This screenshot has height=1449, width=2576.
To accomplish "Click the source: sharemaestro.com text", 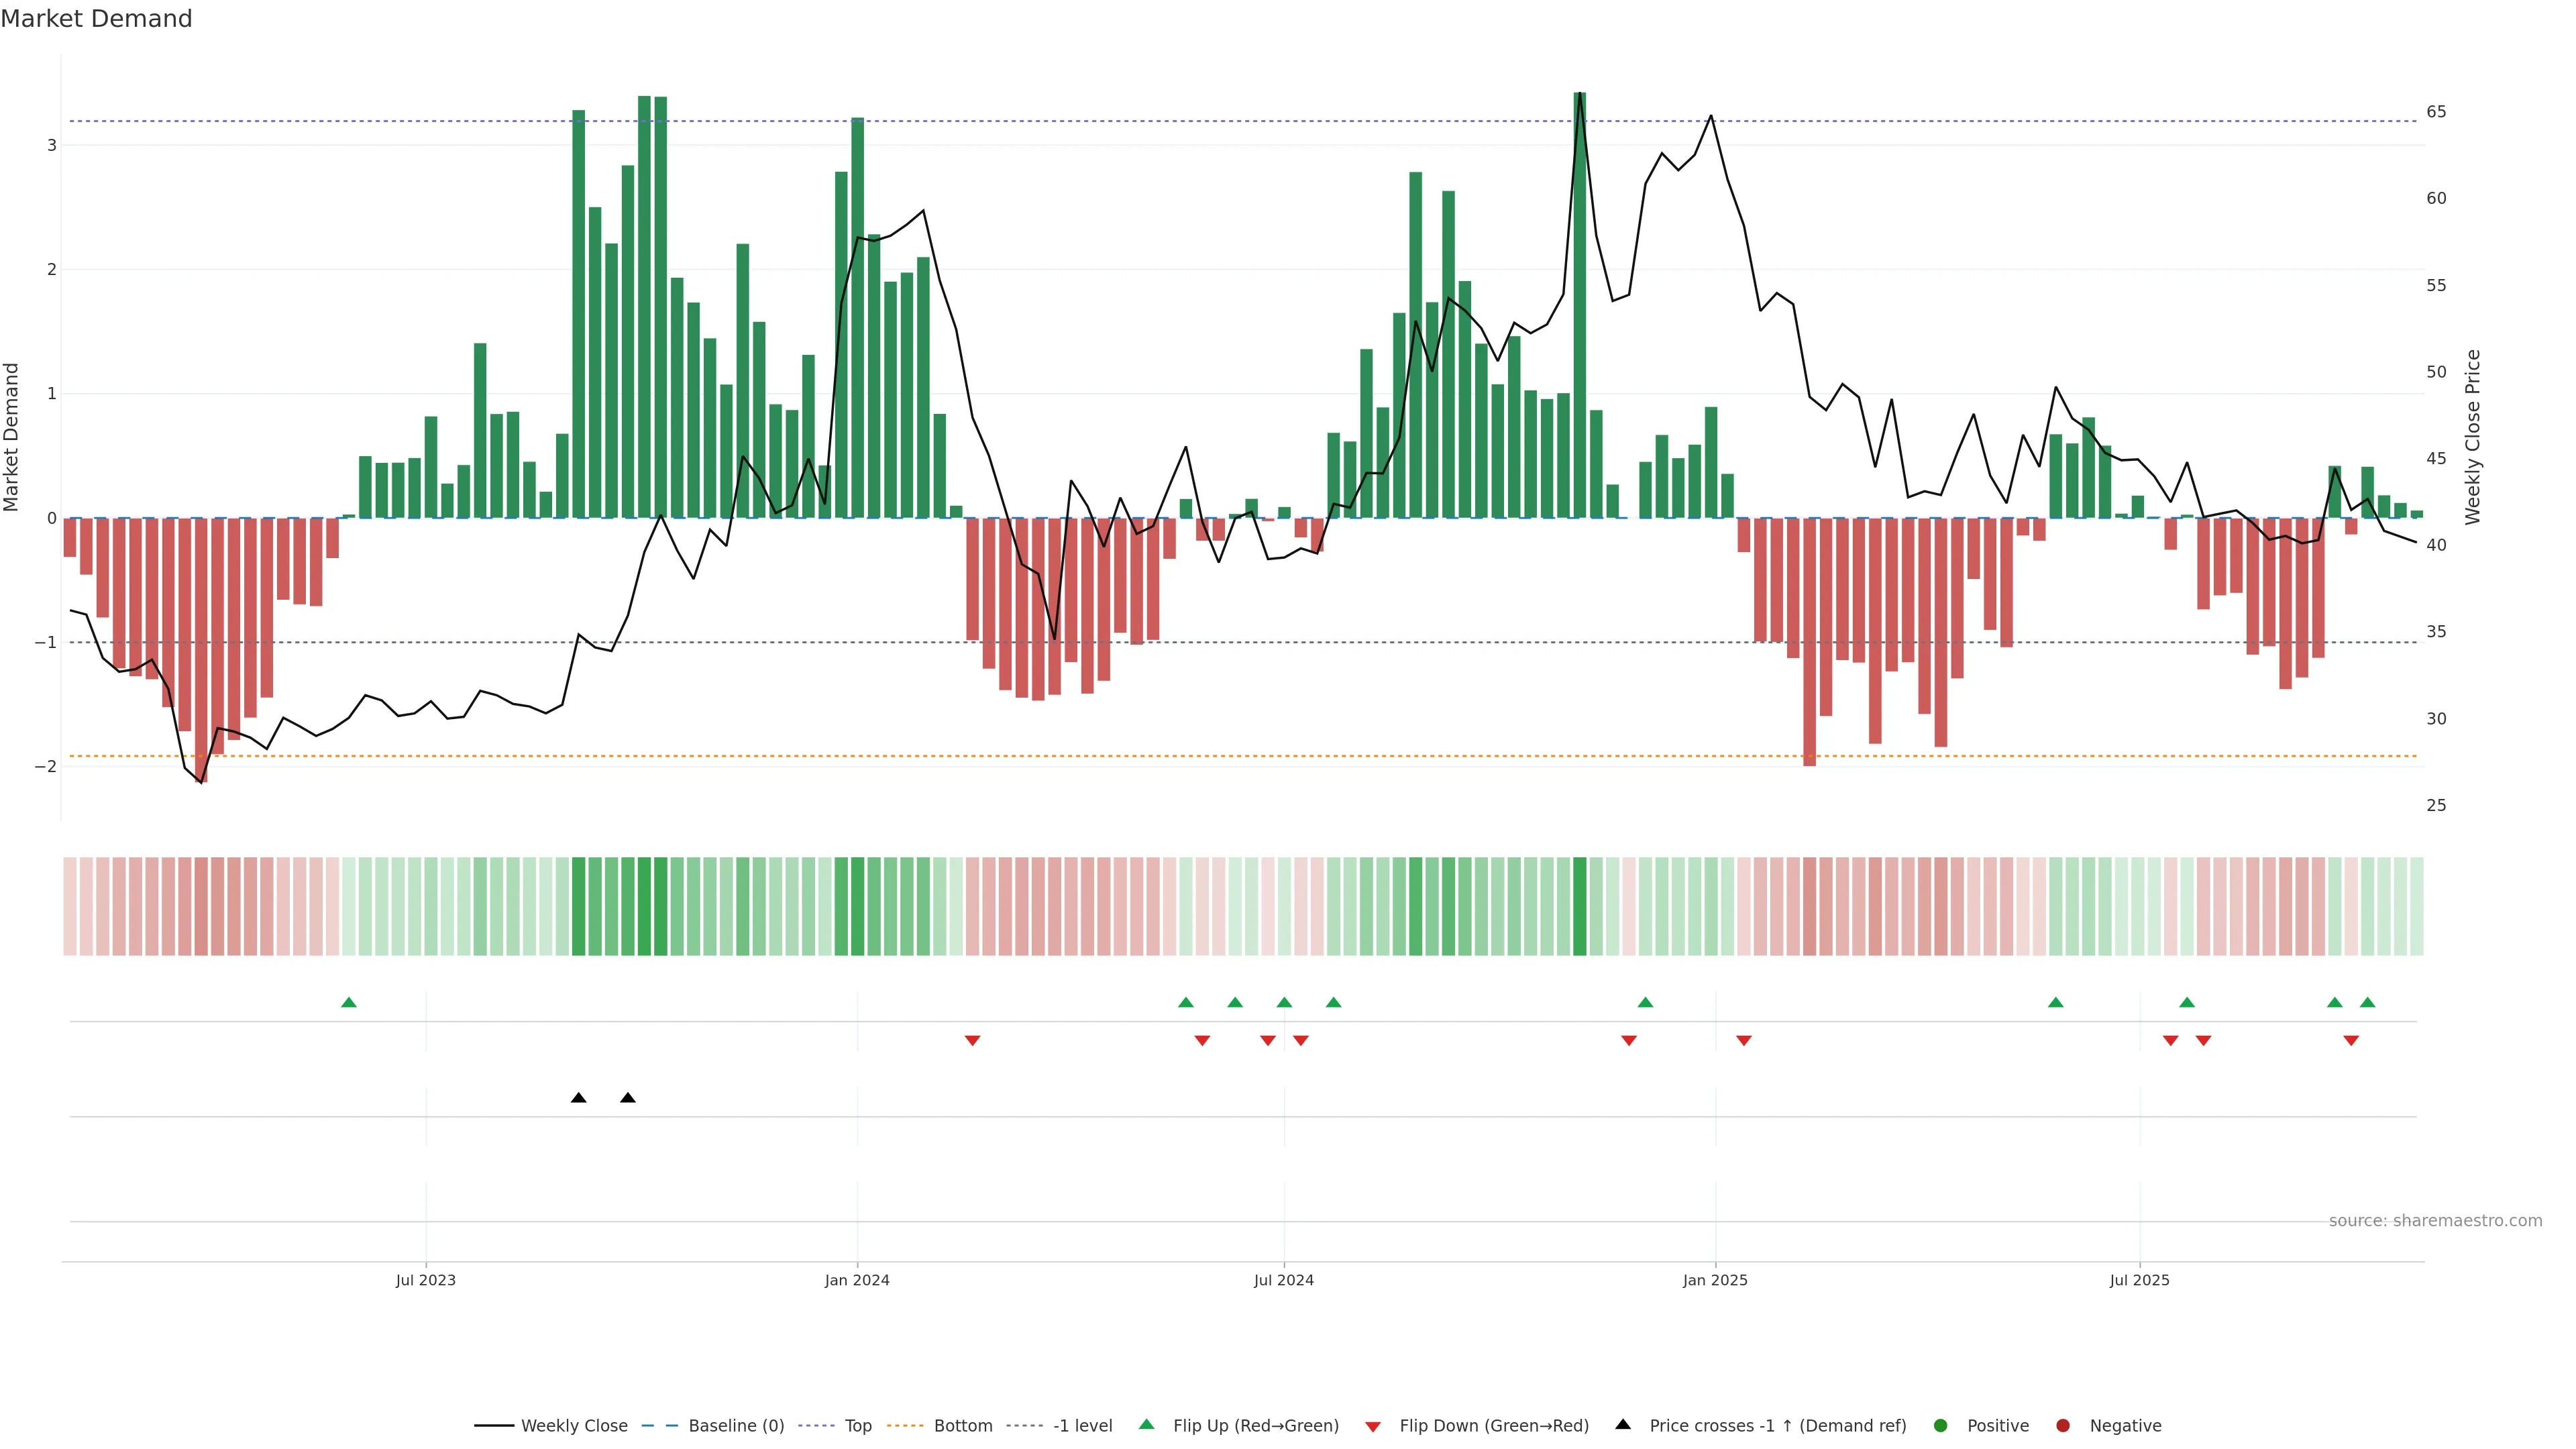I will click(2435, 1221).
